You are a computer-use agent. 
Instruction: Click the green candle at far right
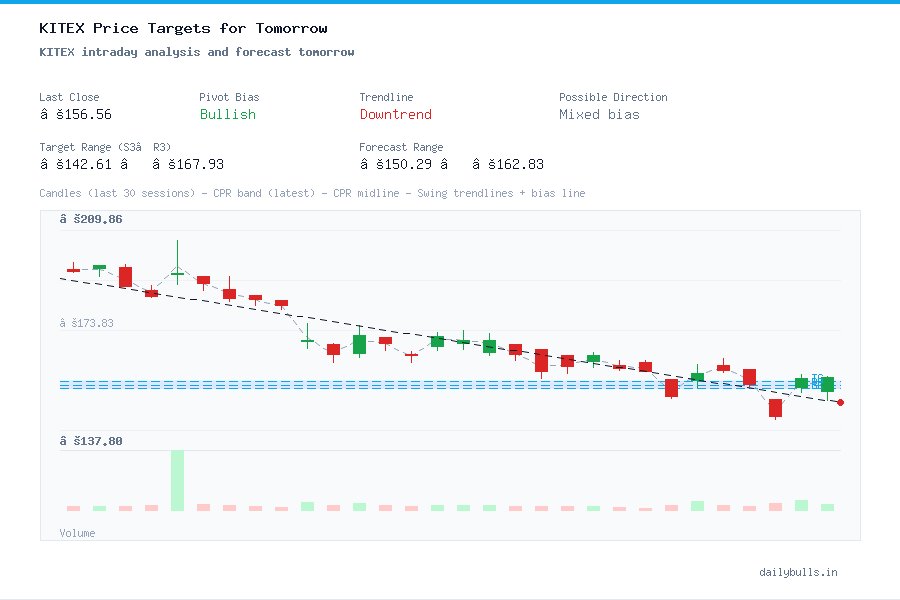coord(827,383)
